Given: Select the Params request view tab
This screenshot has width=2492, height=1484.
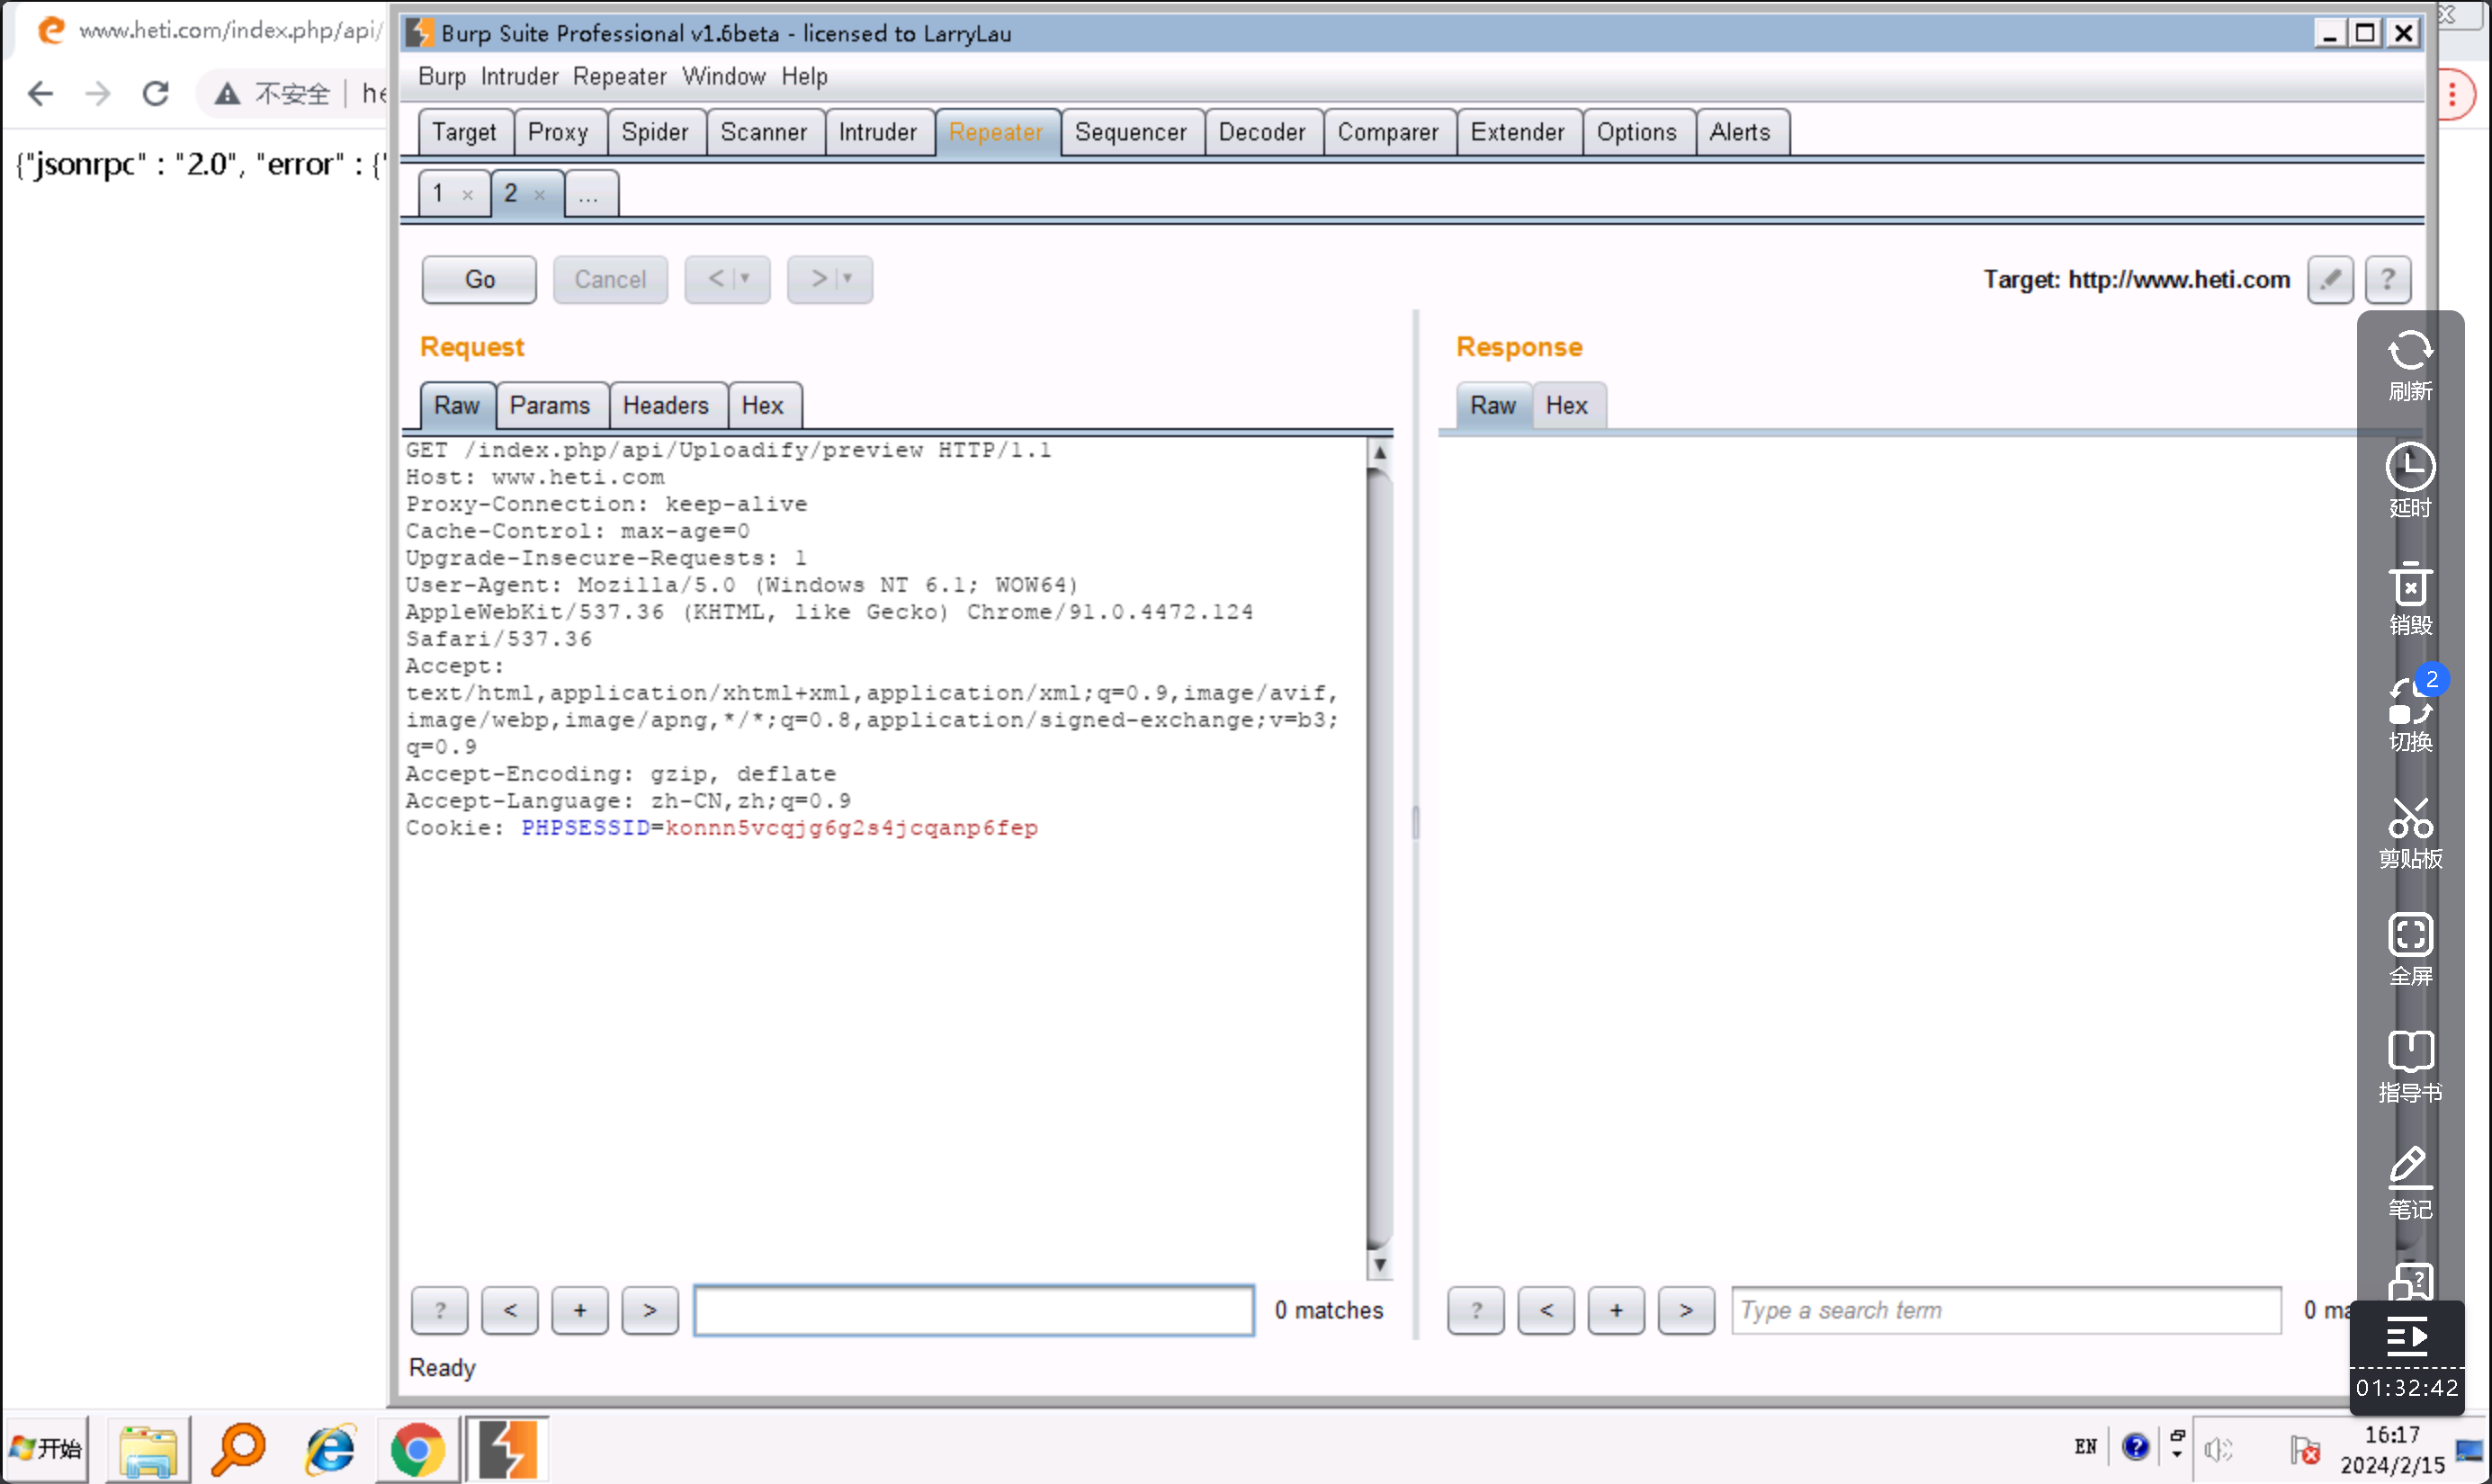Looking at the screenshot, I should (x=549, y=406).
